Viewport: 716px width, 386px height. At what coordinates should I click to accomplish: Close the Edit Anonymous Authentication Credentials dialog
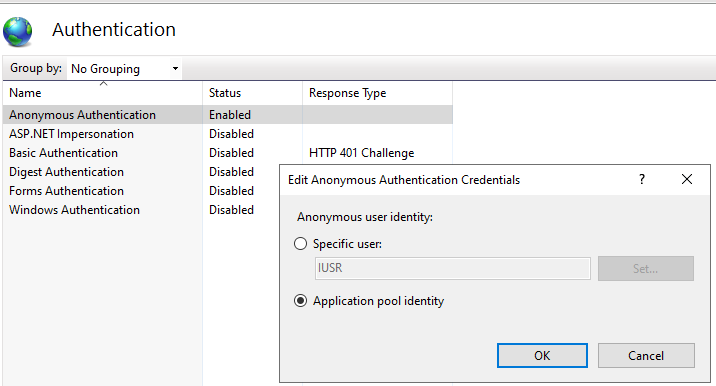click(x=687, y=179)
